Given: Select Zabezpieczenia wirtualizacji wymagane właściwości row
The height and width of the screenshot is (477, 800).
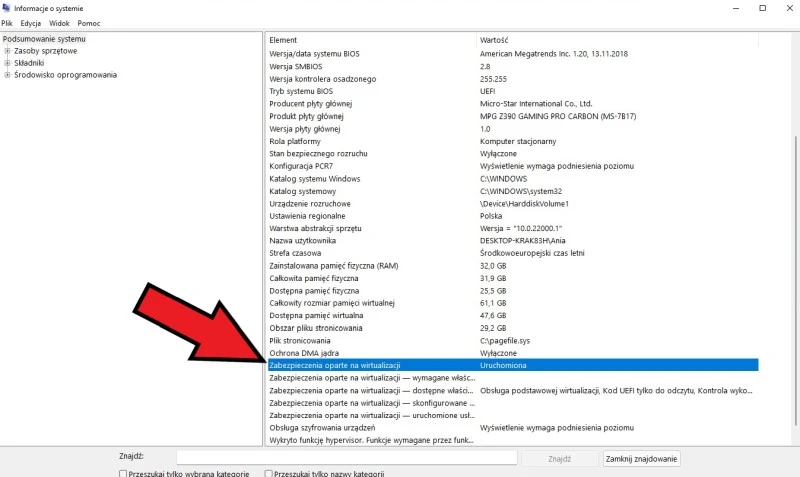Looking at the screenshot, I should coord(512,378).
